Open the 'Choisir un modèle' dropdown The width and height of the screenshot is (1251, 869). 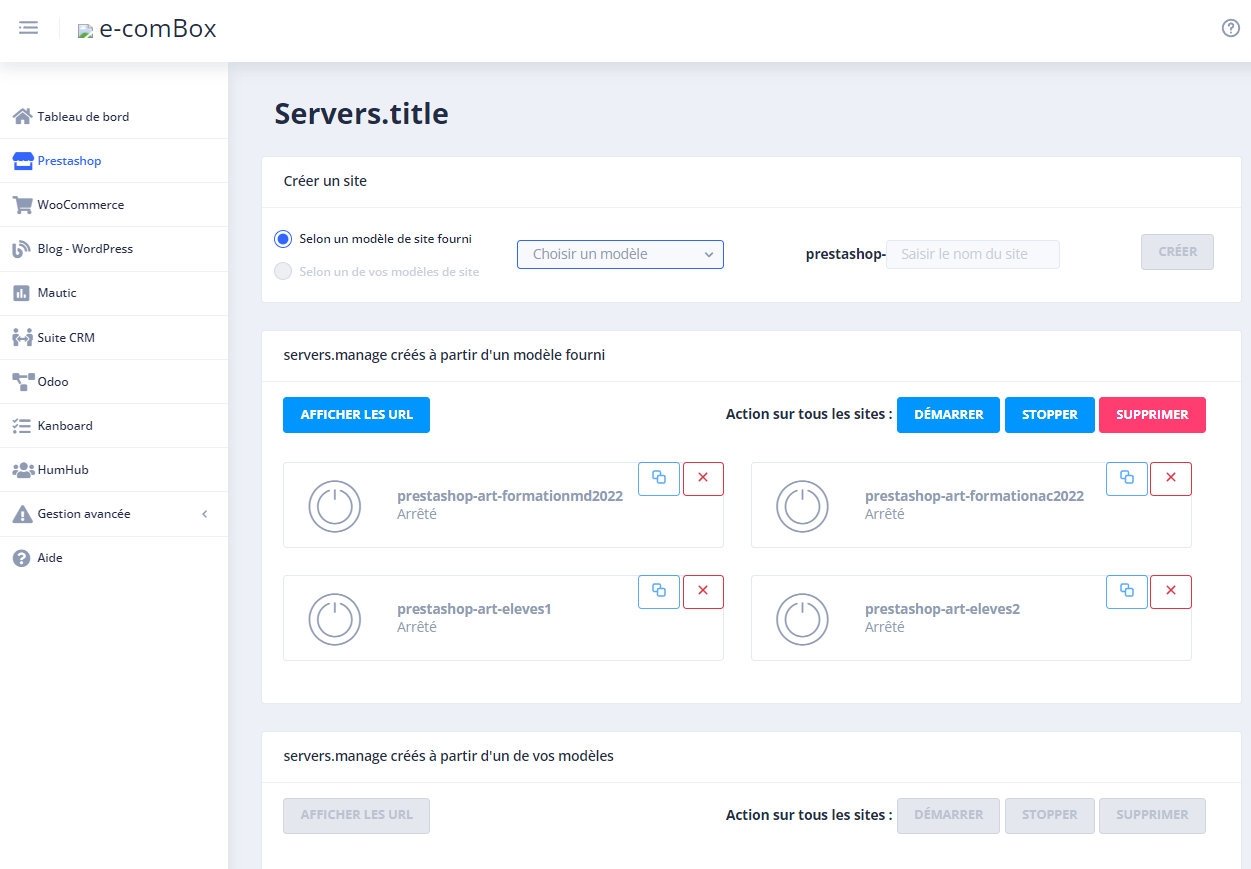(x=620, y=254)
